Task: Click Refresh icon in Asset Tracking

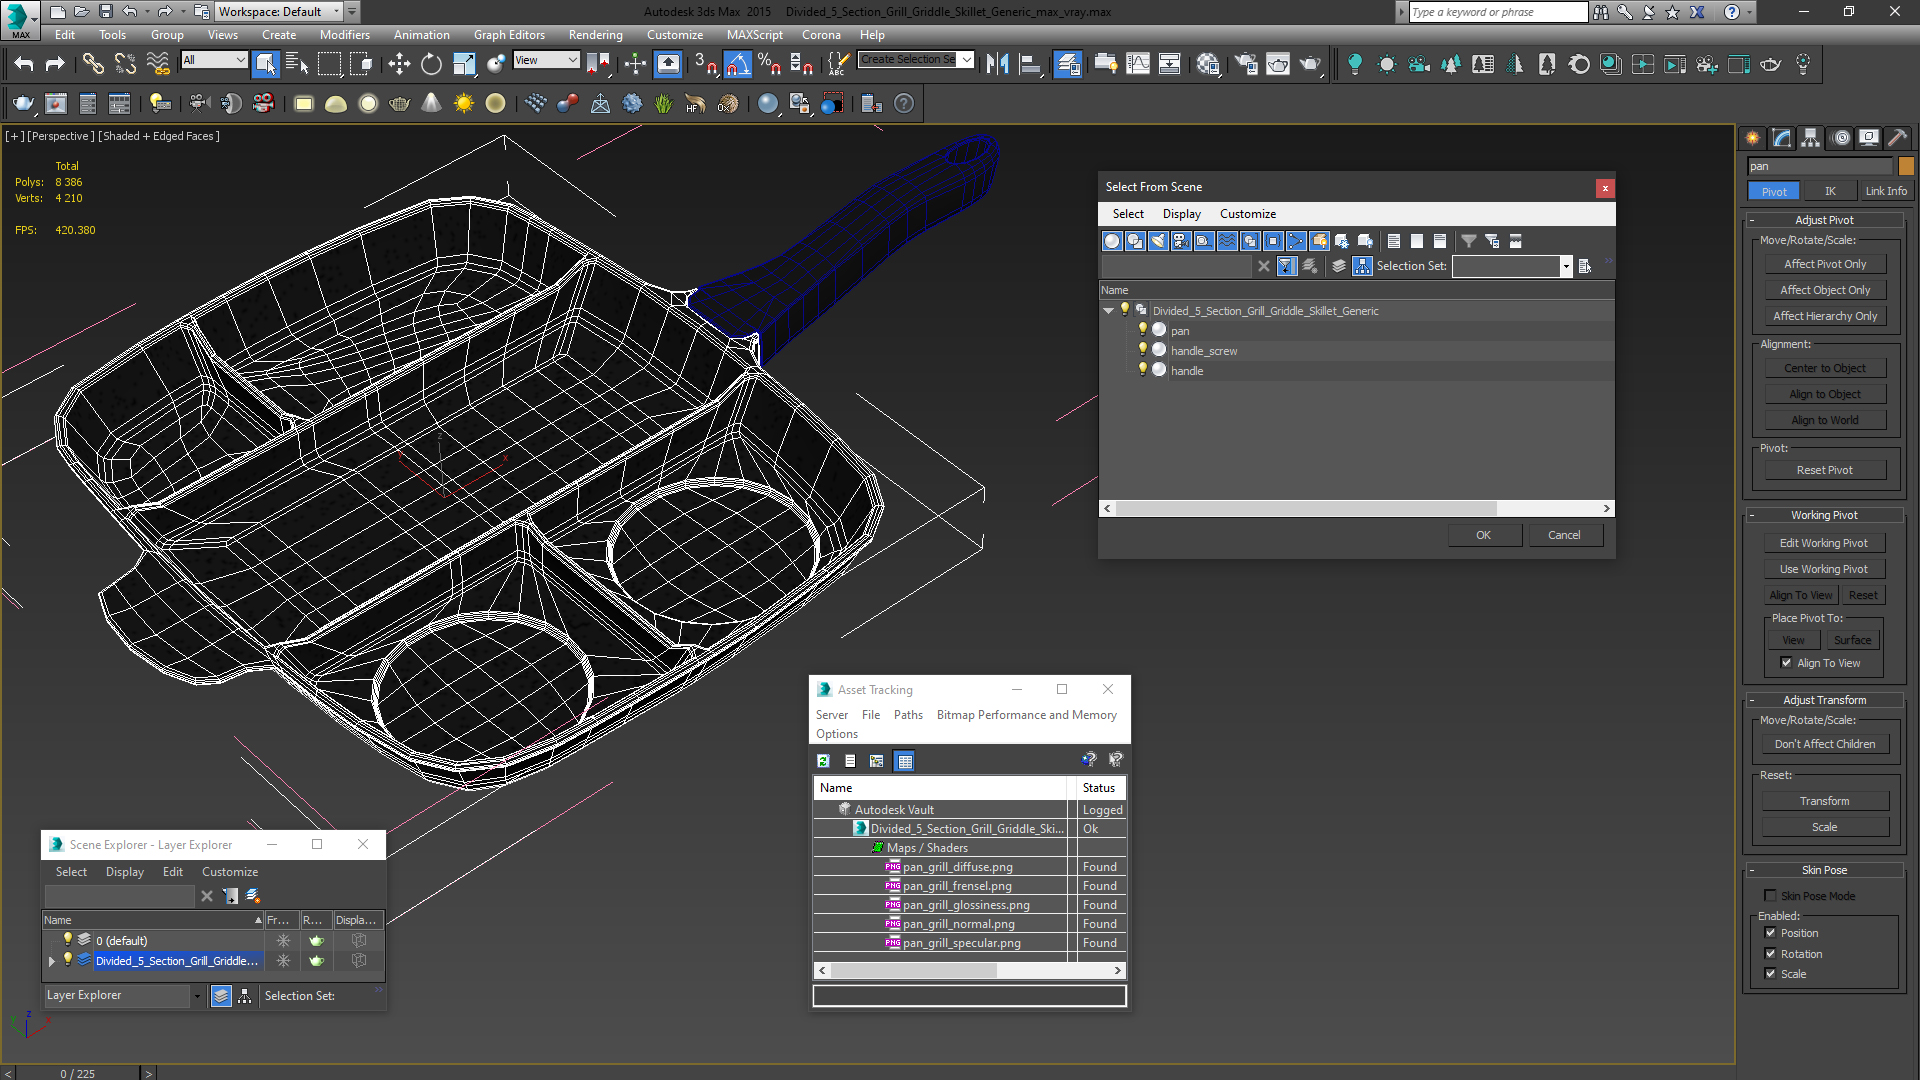Action: tap(823, 761)
